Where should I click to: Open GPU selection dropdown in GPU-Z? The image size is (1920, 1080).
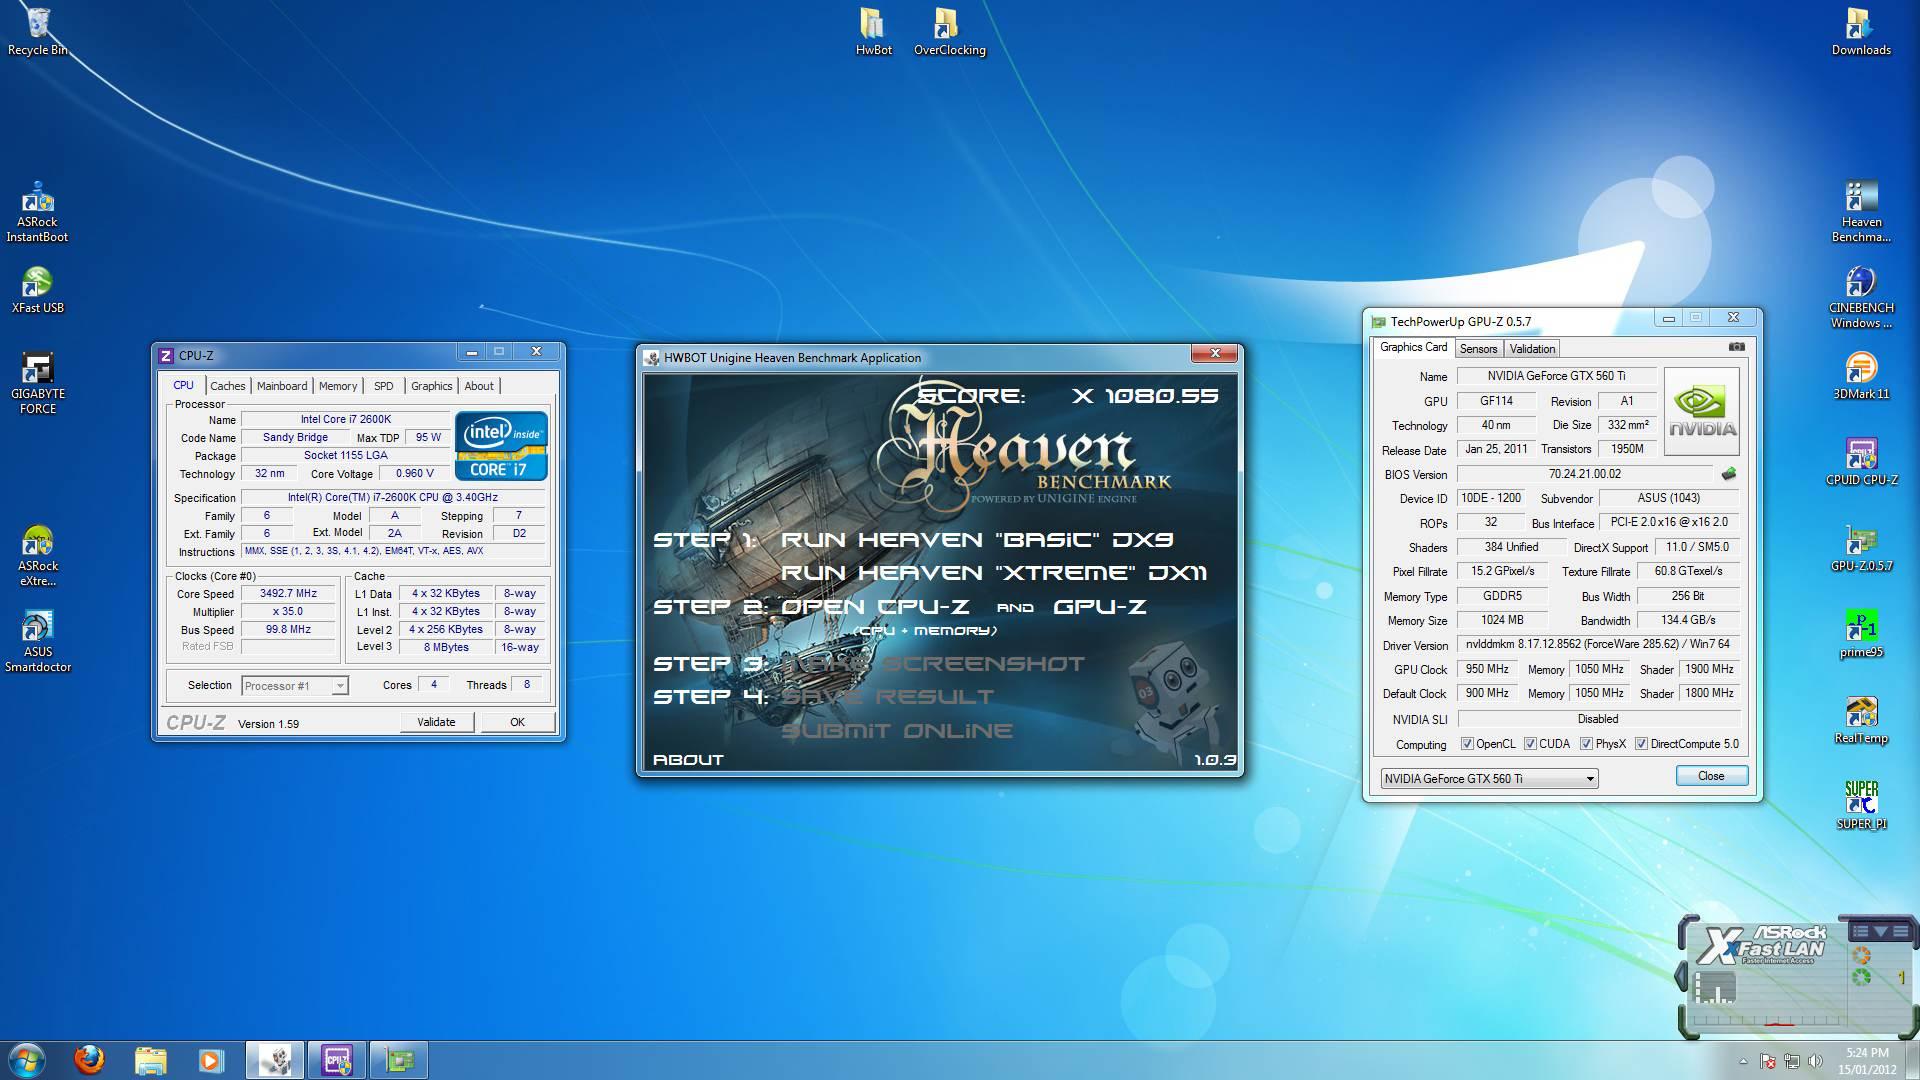coord(1489,778)
